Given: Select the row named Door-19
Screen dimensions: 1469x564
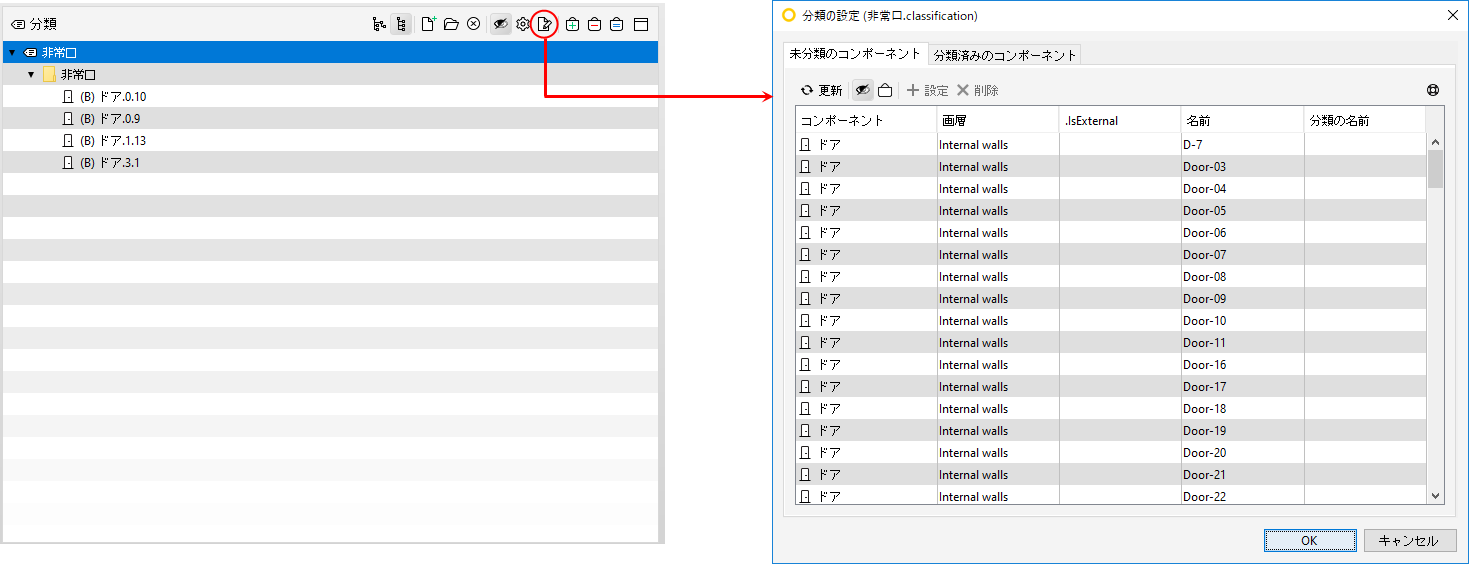Looking at the screenshot, I should (x=1111, y=431).
